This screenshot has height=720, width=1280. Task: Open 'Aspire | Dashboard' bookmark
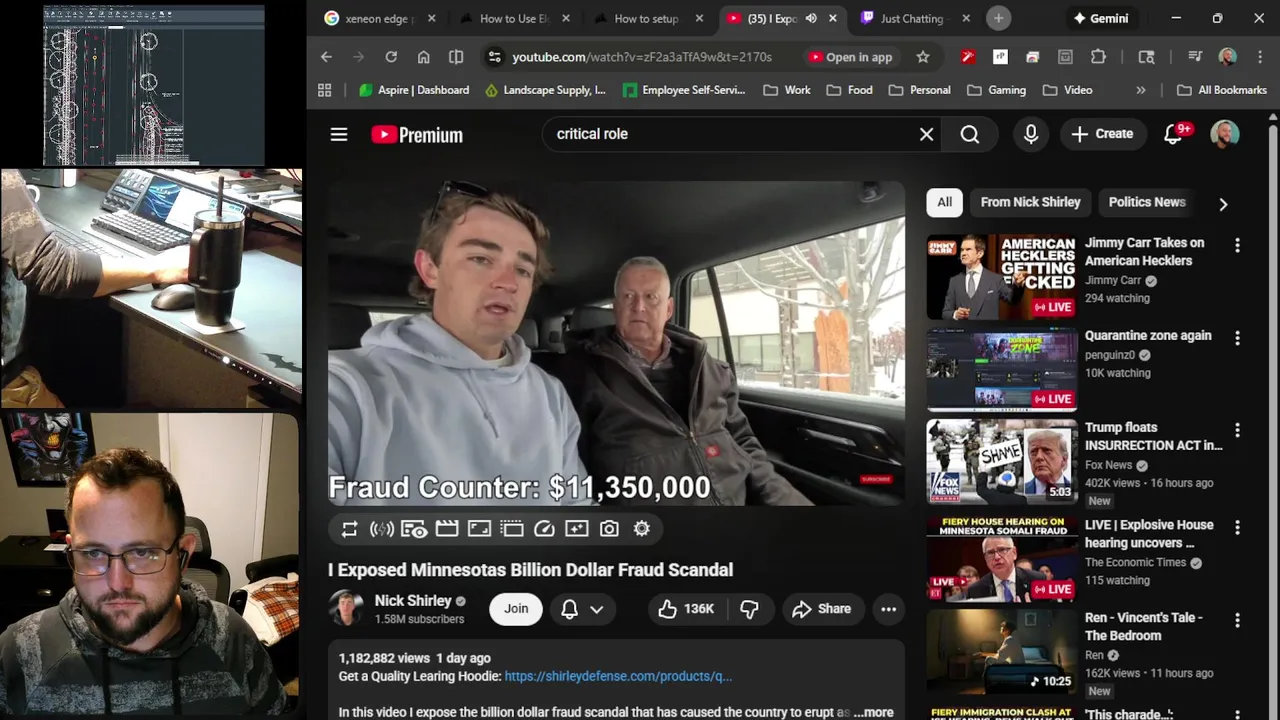pyautogui.click(x=413, y=90)
